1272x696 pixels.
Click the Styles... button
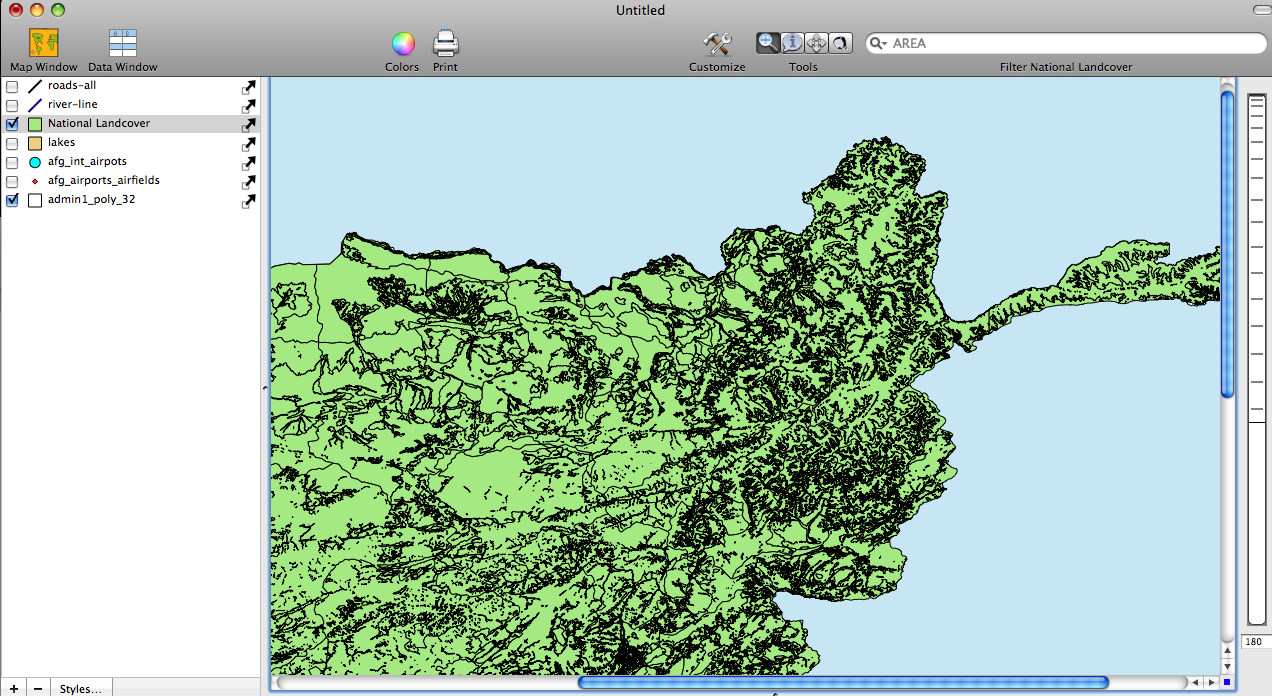80,688
